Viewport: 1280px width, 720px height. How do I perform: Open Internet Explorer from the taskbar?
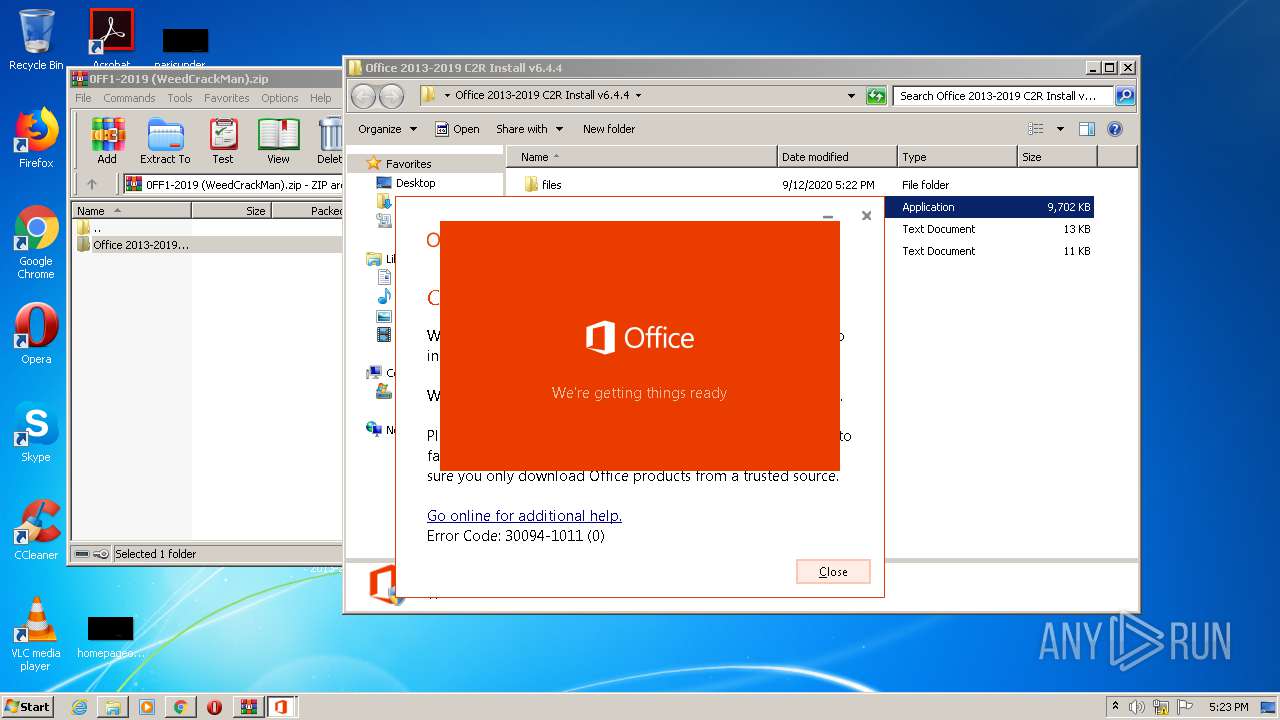click(79, 707)
